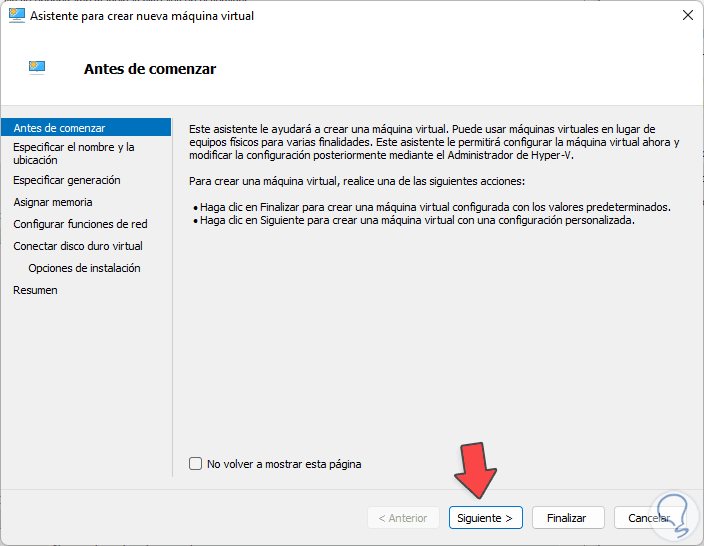Select 'Antes de comenzar' step
The height and width of the screenshot is (546, 704).
click(x=59, y=128)
